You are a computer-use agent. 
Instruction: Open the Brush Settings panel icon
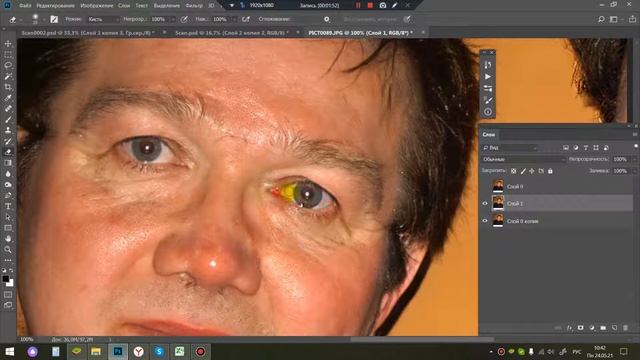coord(488,100)
